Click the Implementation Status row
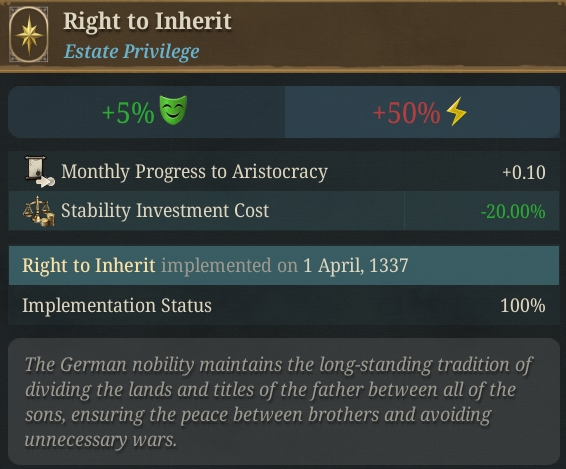 point(284,305)
